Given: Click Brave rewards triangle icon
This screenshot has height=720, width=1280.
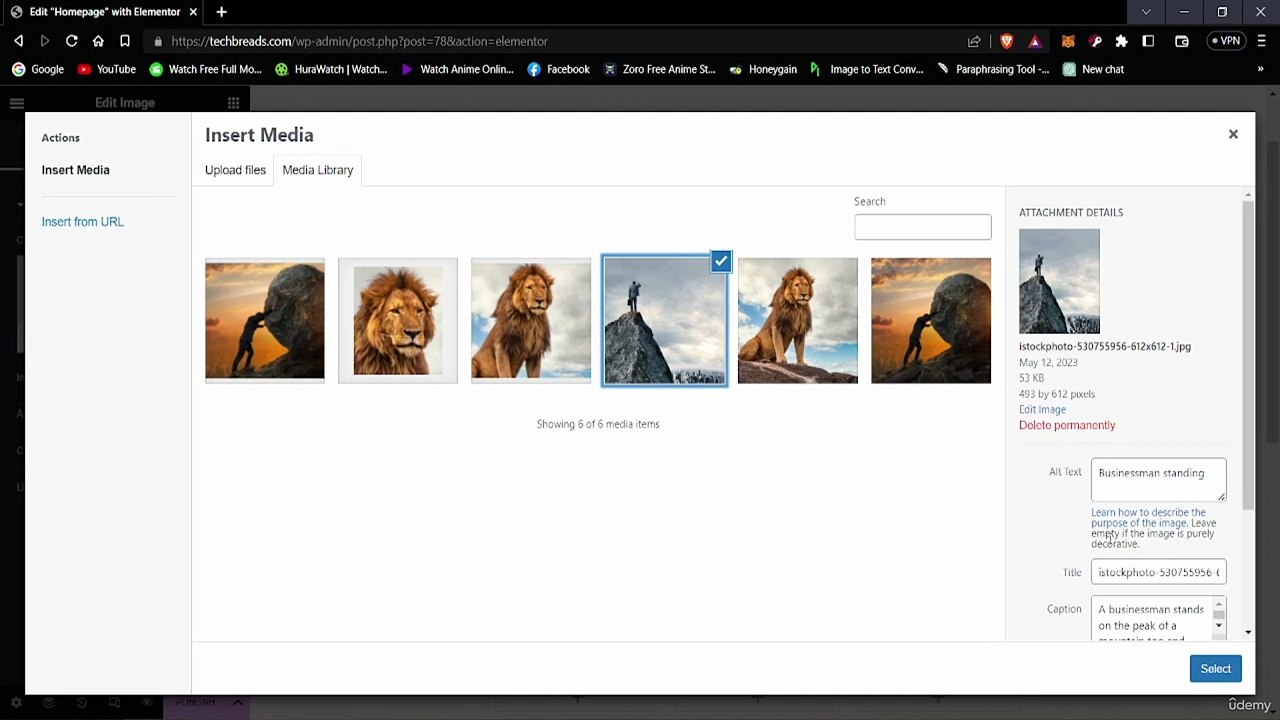Looking at the screenshot, I should point(1035,41).
